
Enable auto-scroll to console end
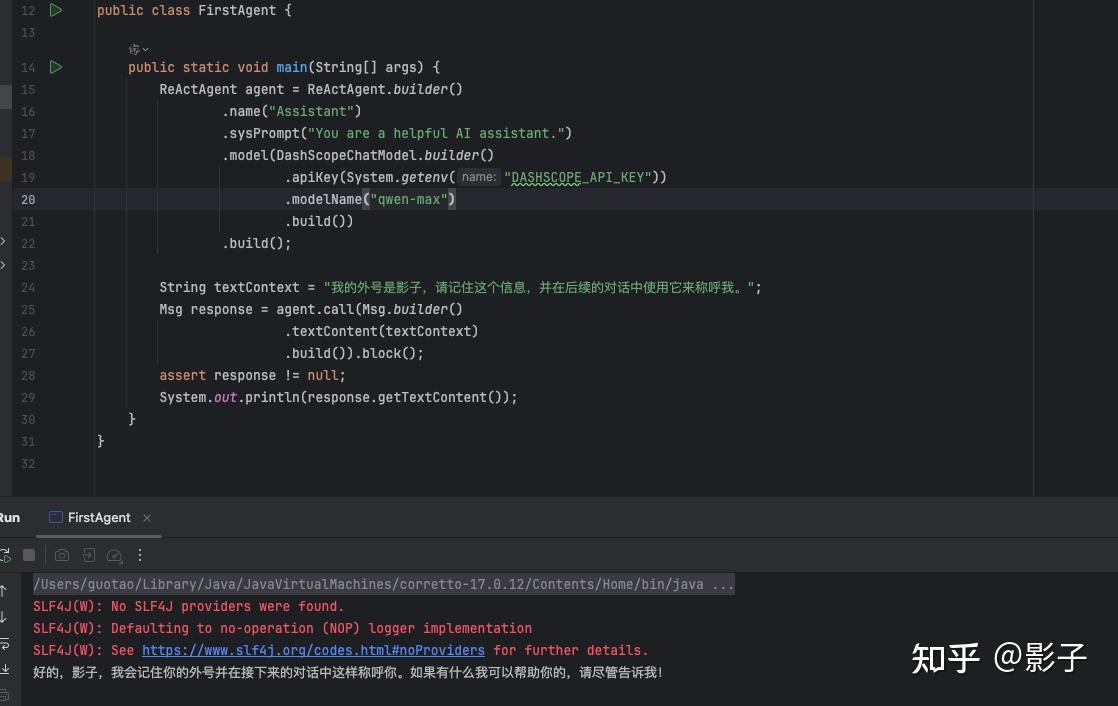pos(6,669)
